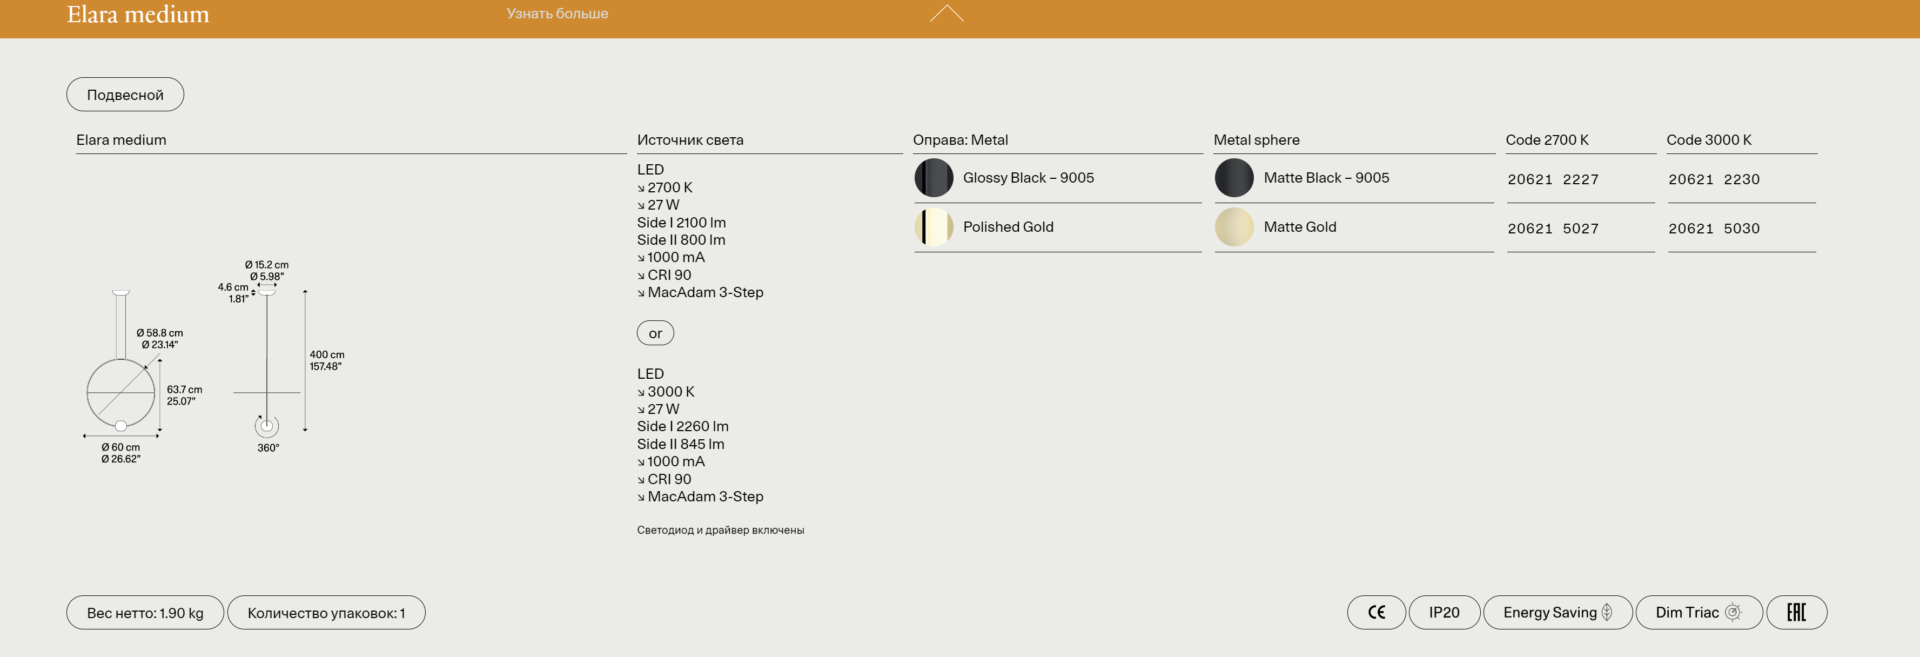Click the EAC certification badge
The width and height of the screenshot is (1920, 657).
pos(1796,613)
